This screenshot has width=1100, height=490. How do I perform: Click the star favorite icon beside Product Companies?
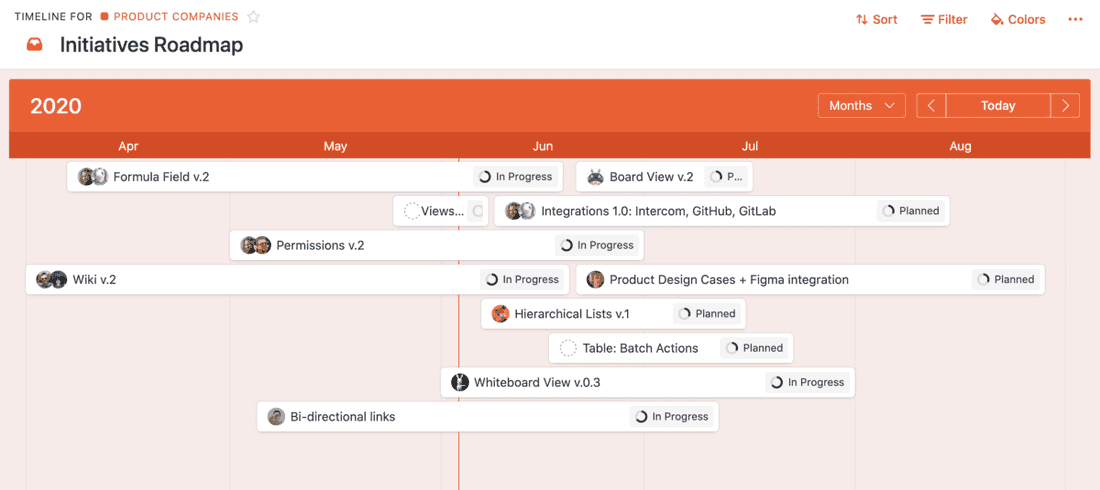click(x=254, y=17)
